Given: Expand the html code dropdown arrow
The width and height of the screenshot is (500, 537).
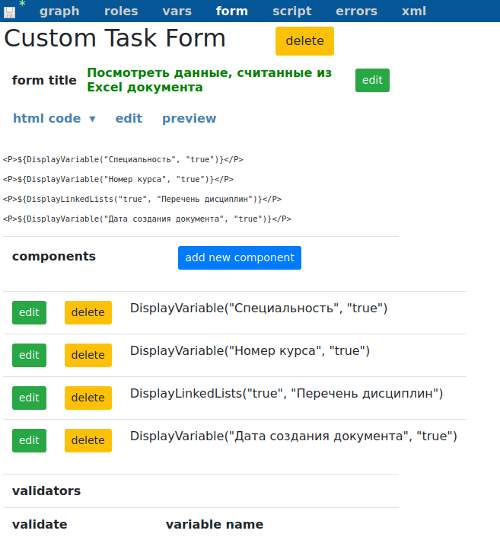Looking at the screenshot, I should [92, 119].
